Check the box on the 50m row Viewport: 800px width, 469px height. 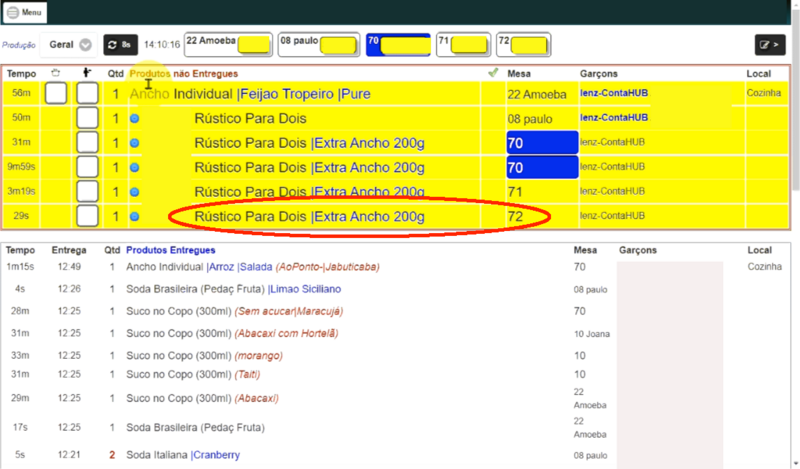(x=87, y=118)
